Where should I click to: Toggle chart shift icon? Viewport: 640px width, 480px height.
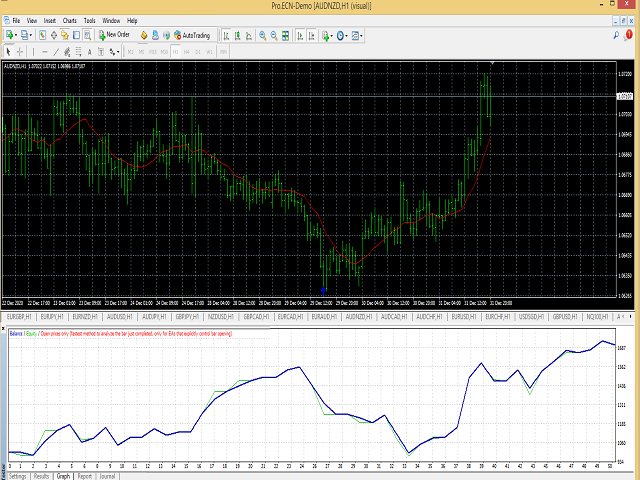coord(311,36)
